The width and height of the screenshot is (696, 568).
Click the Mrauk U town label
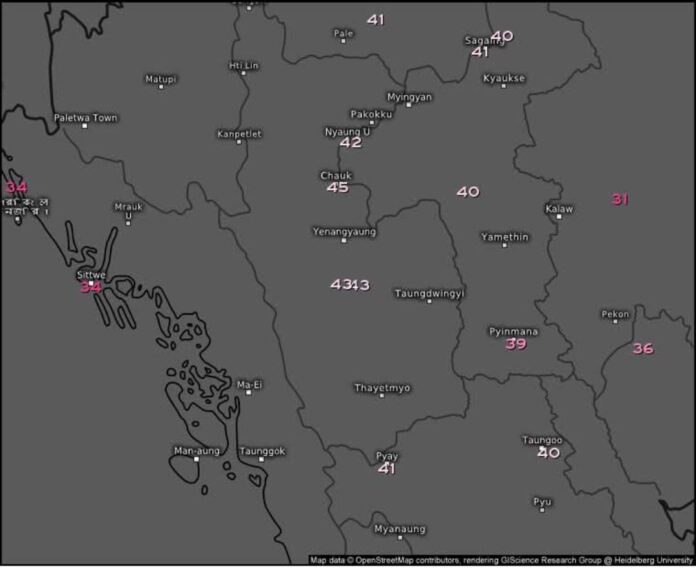[x=128, y=211]
